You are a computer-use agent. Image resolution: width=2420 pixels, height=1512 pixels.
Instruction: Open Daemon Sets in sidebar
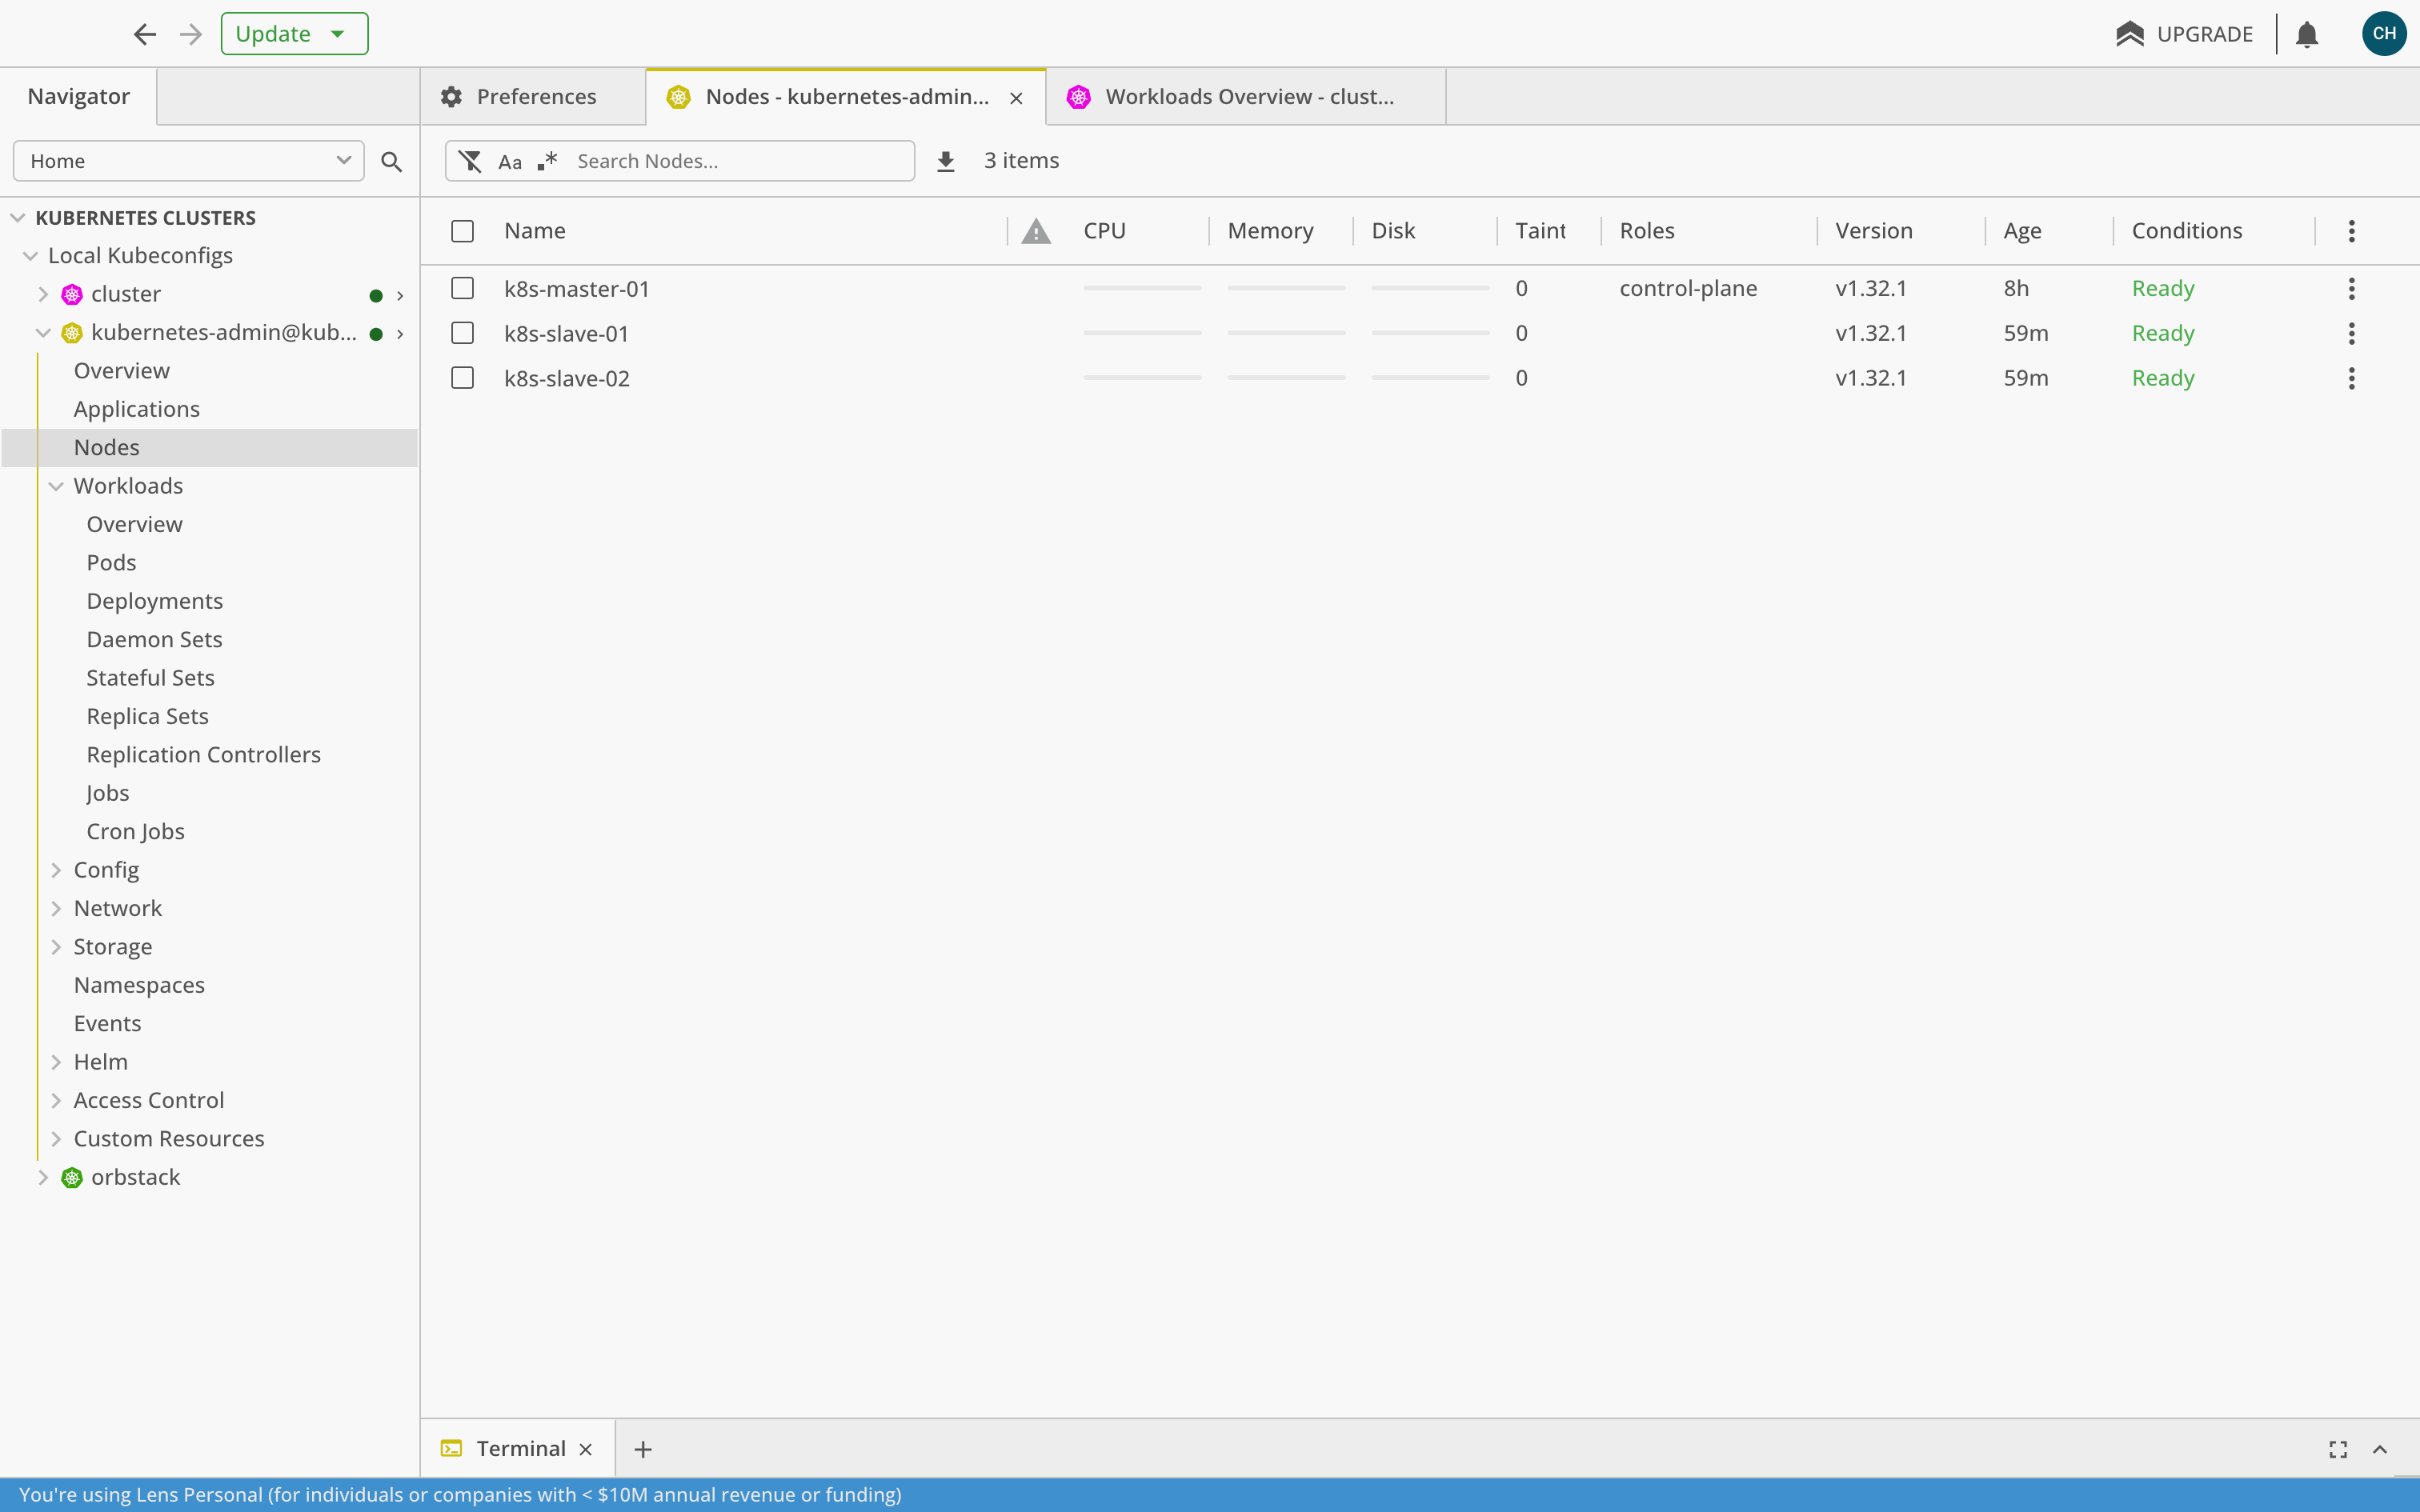[154, 640]
